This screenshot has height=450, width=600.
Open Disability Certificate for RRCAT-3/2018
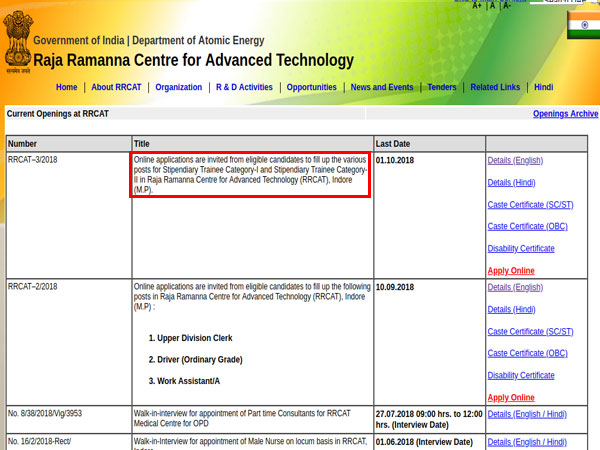point(521,248)
